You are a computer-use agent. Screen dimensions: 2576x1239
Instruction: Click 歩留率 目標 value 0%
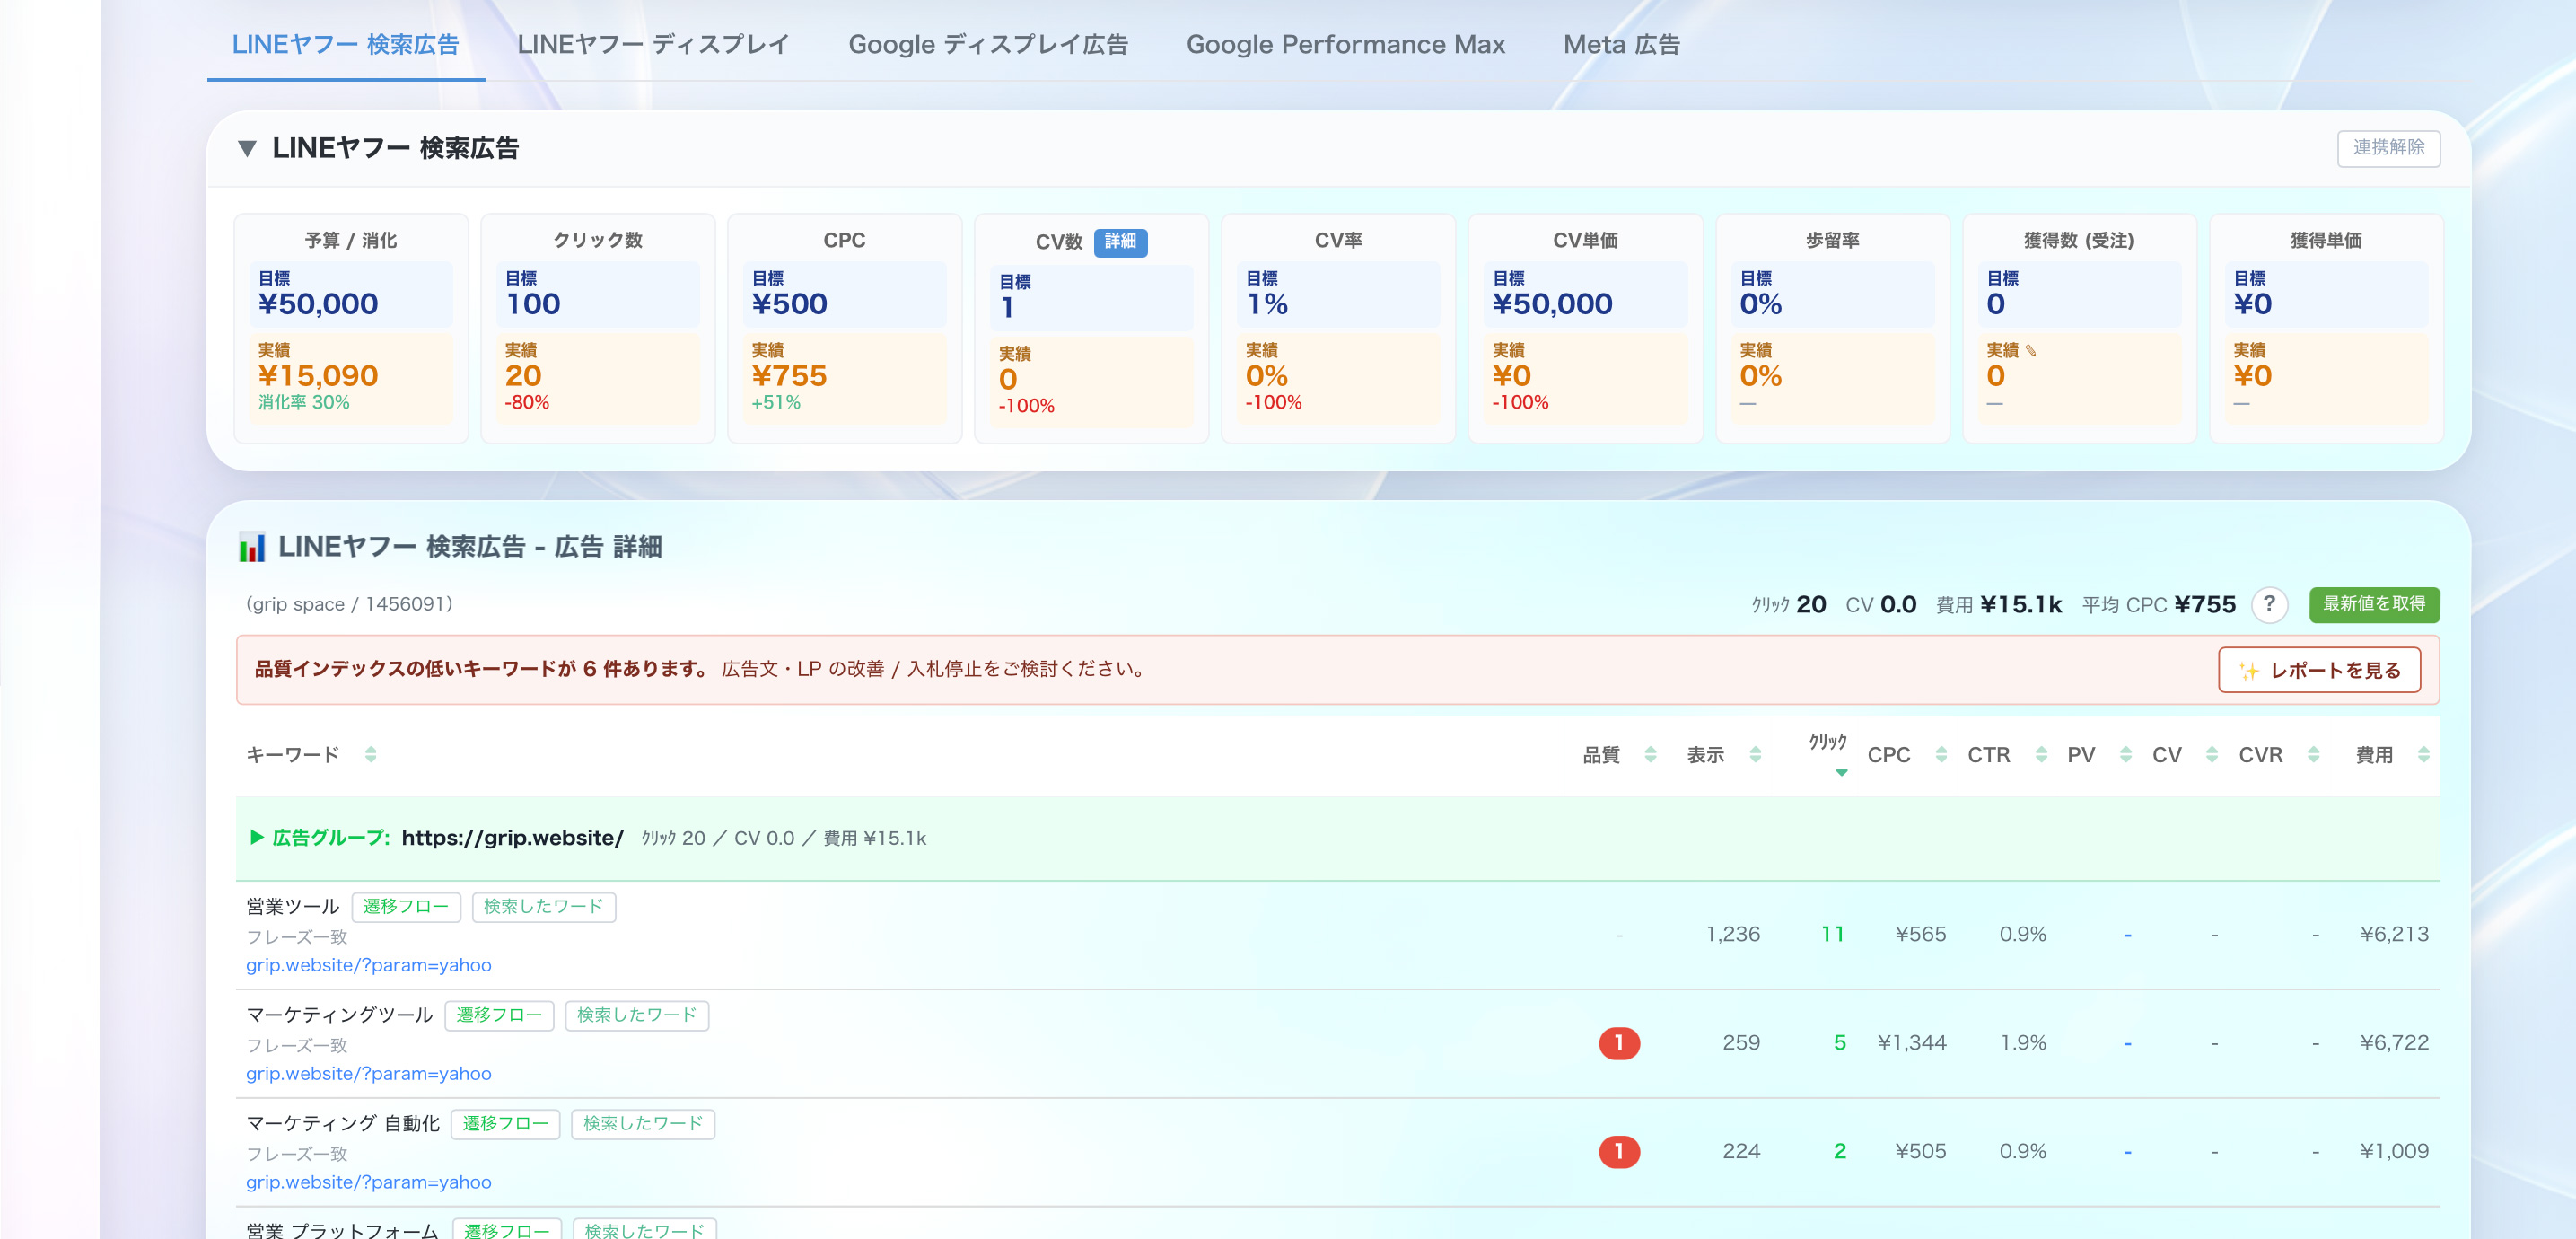pyautogui.click(x=1761, y=304)
